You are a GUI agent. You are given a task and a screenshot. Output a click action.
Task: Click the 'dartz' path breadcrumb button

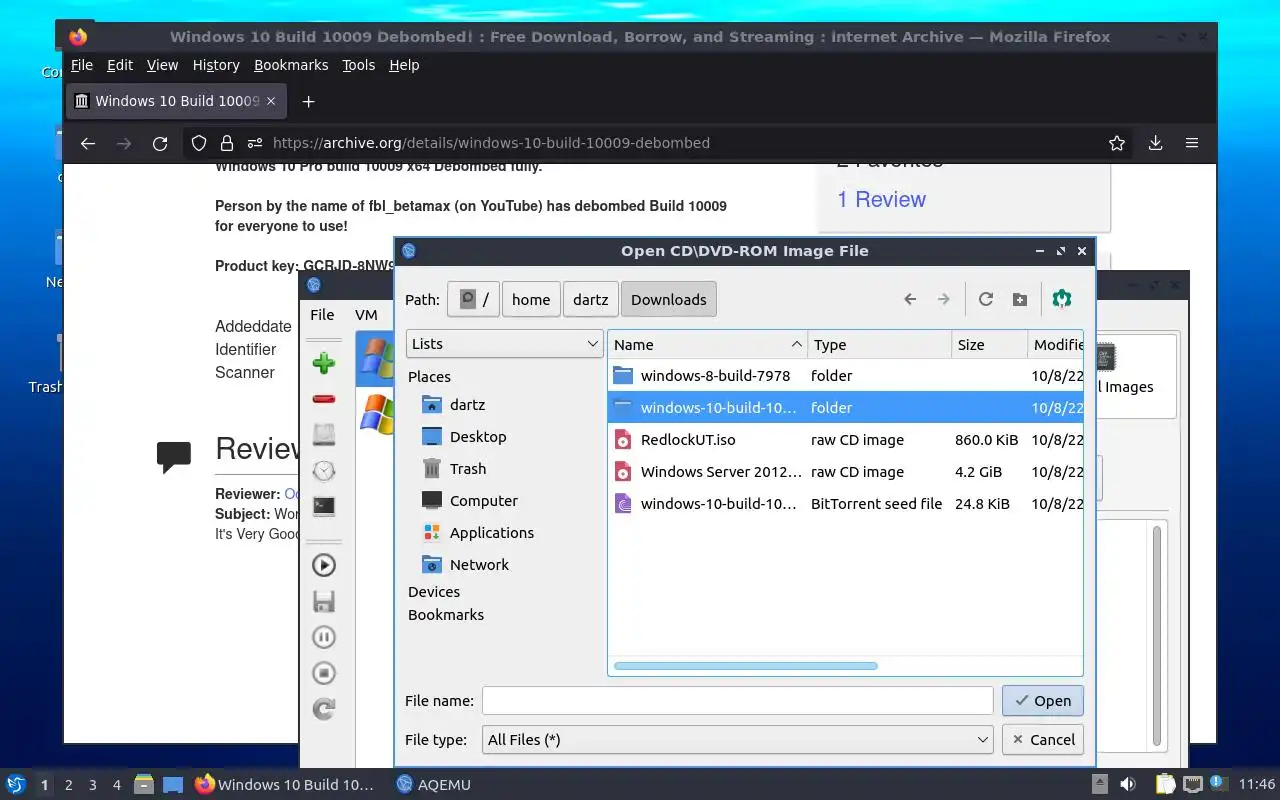590,299
